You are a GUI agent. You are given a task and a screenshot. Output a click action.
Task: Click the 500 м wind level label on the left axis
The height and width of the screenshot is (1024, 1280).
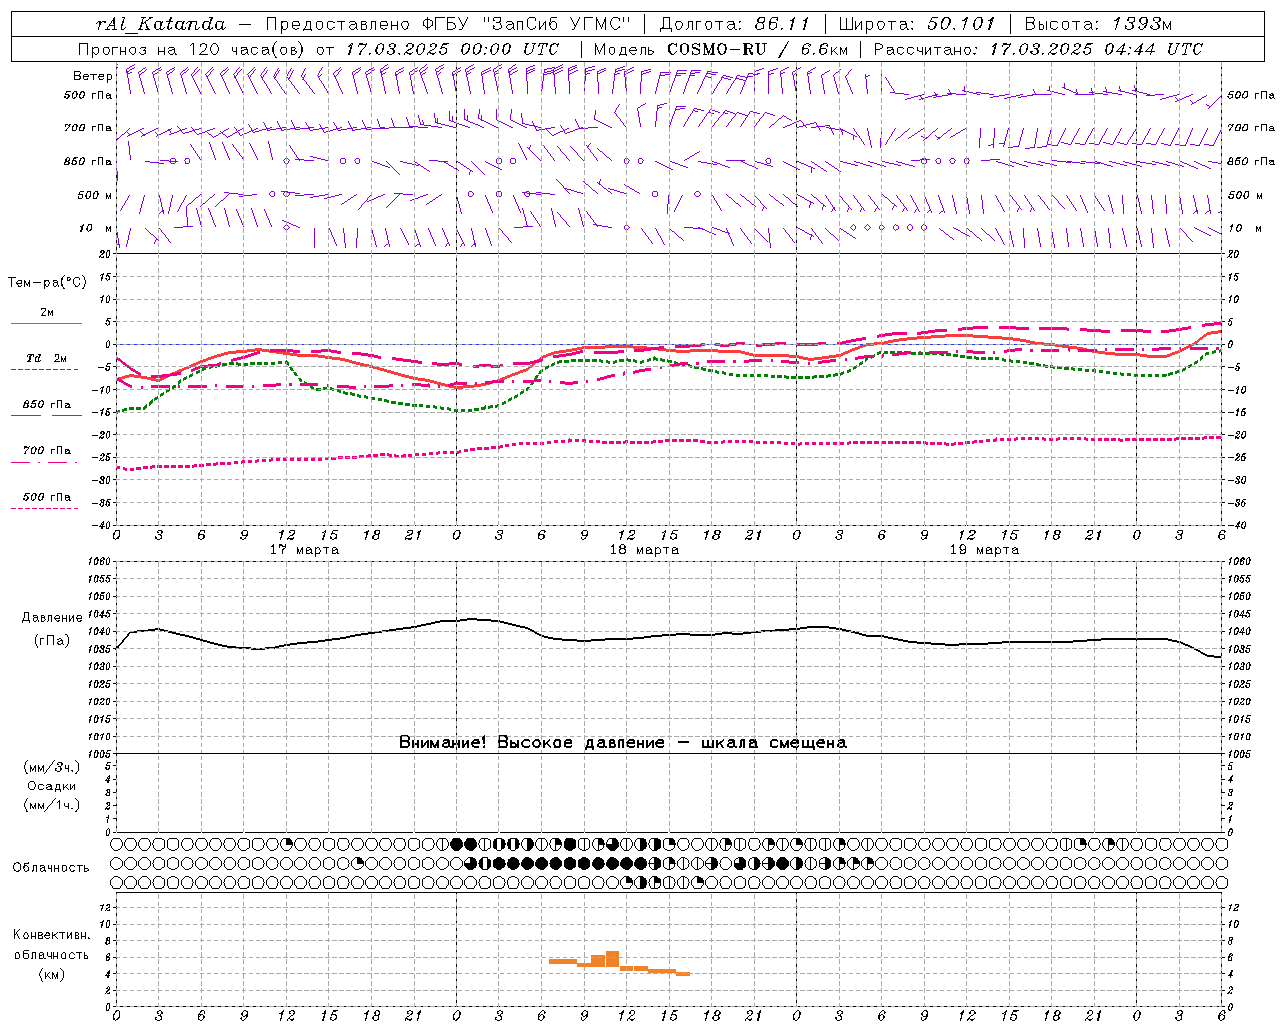(x=95, y=195)
